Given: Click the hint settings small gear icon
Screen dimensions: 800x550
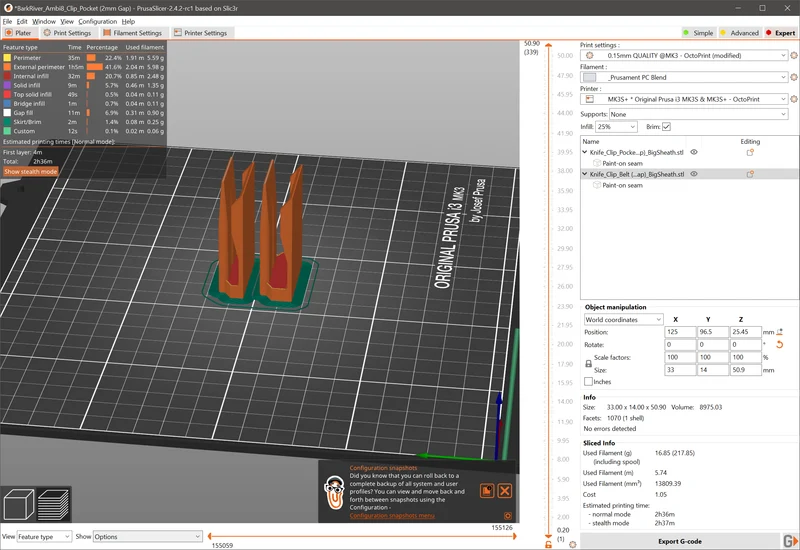Looking at the screenshot, I should (508, 516).
